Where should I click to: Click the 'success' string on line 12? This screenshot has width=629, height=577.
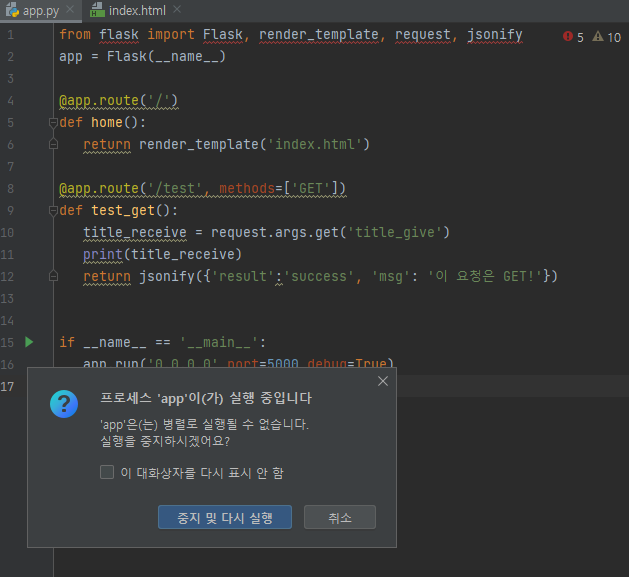[x=319, y=276]
